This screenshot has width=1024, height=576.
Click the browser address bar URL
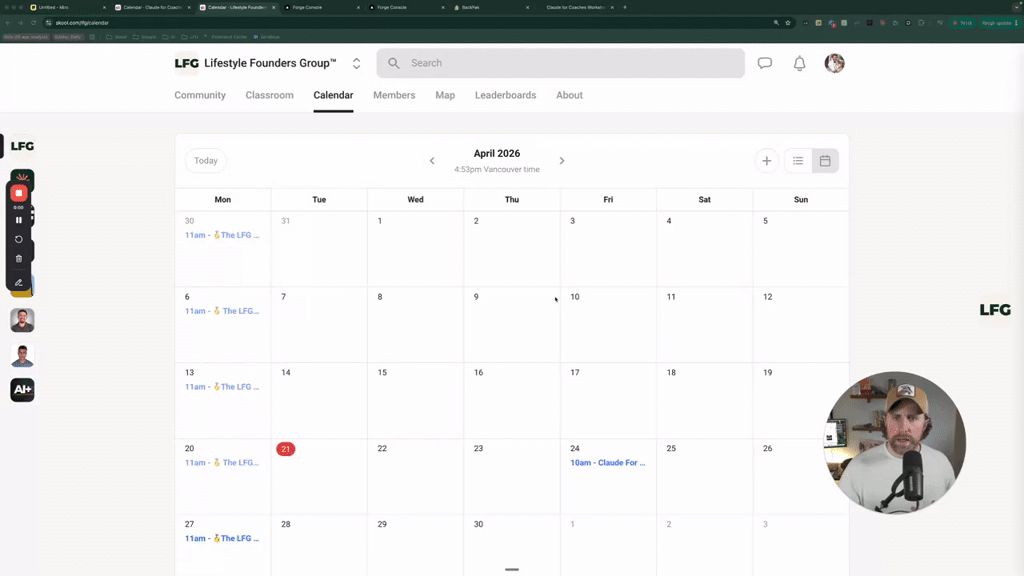point(82,23)
